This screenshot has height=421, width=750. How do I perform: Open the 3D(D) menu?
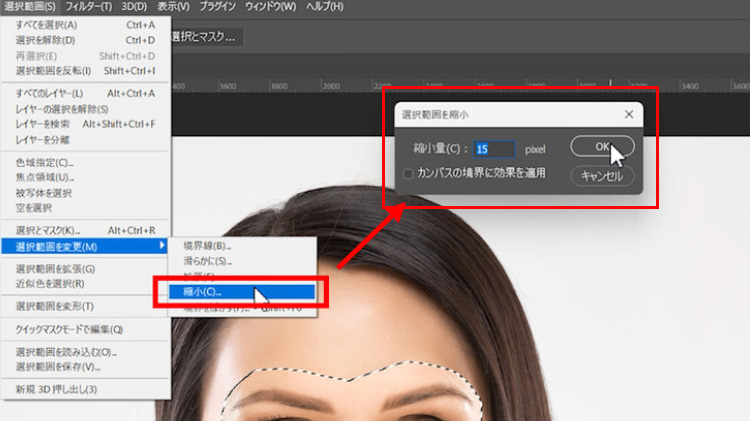click(x=136, y=7)
